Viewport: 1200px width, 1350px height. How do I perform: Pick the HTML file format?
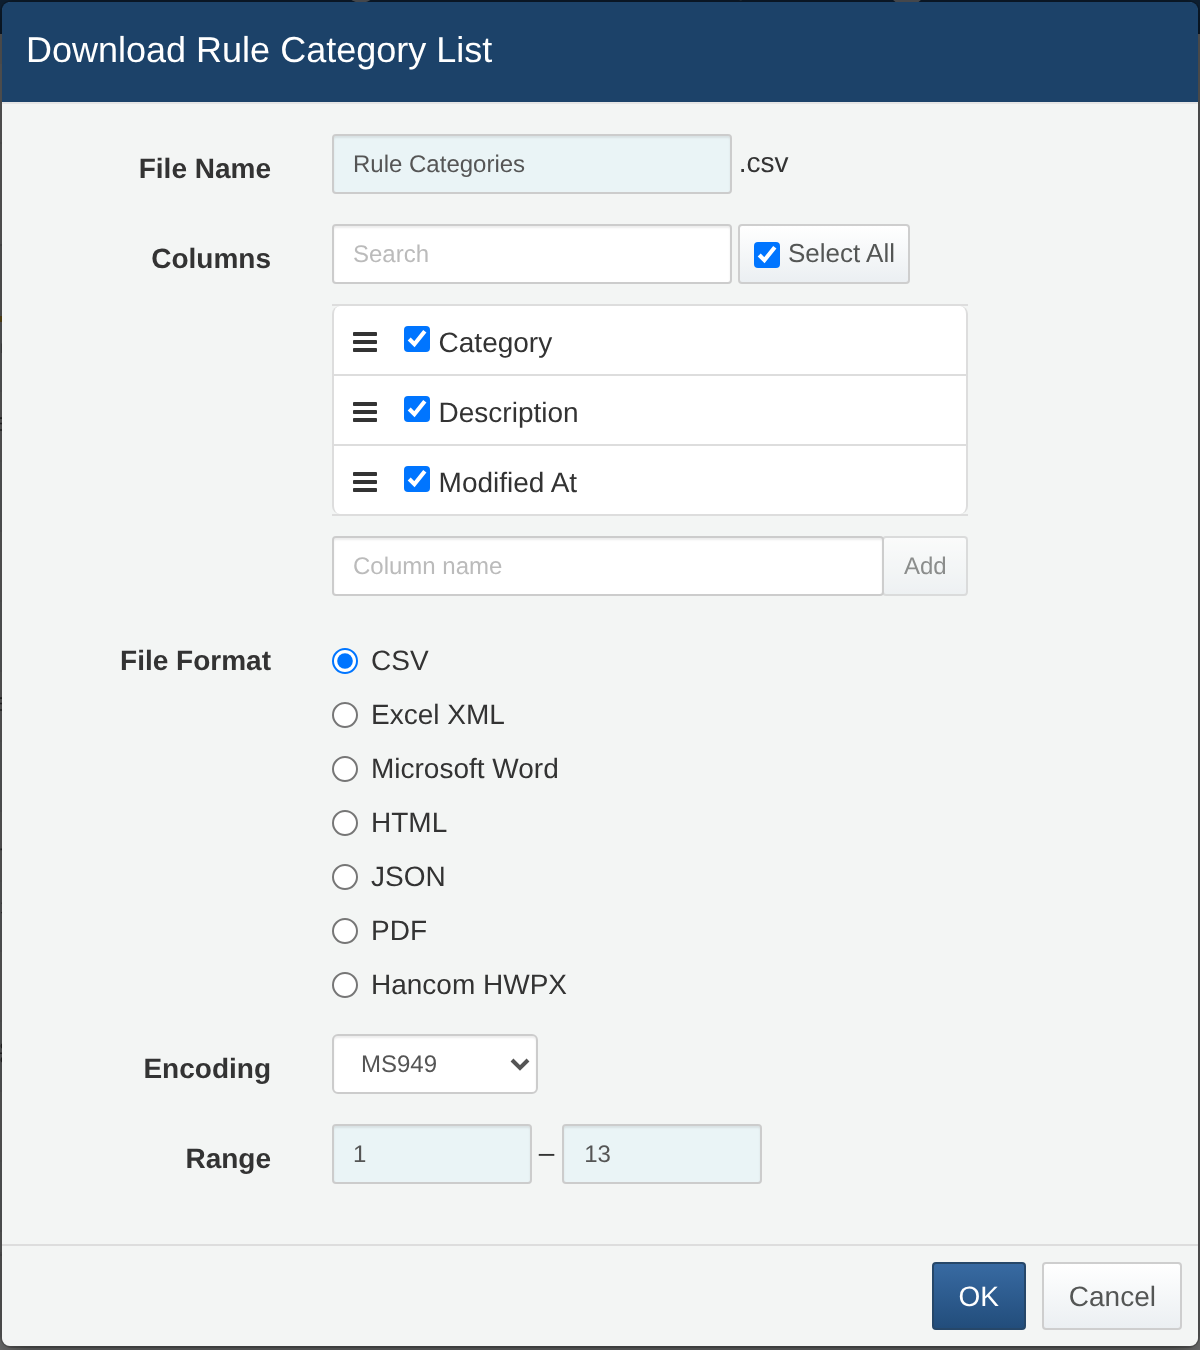coord(345,823)
